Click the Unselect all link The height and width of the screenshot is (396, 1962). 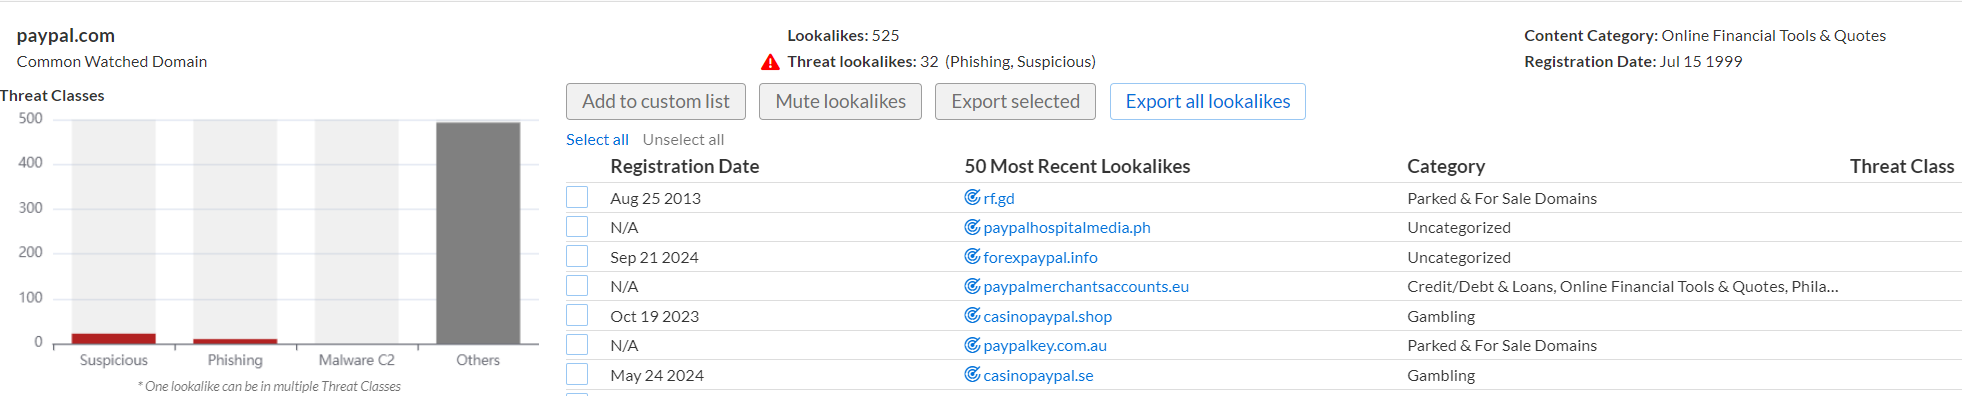point(683,140)
